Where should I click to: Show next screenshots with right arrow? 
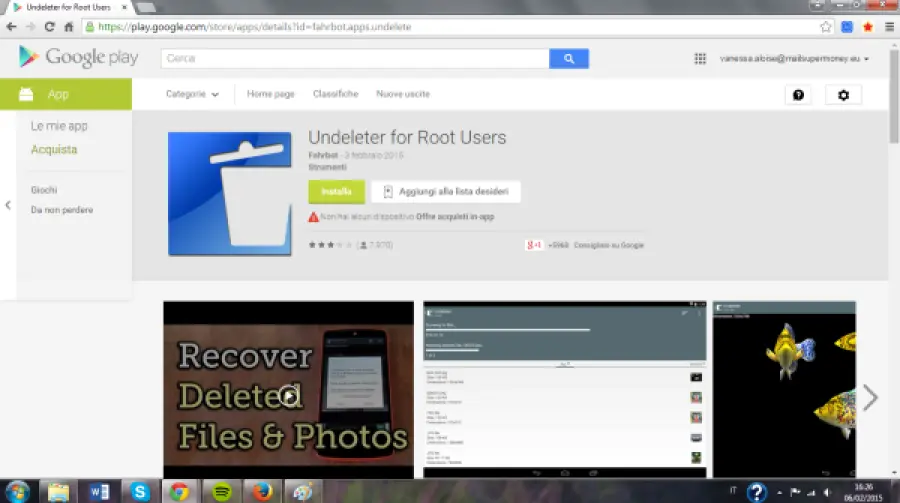[870, 397]
